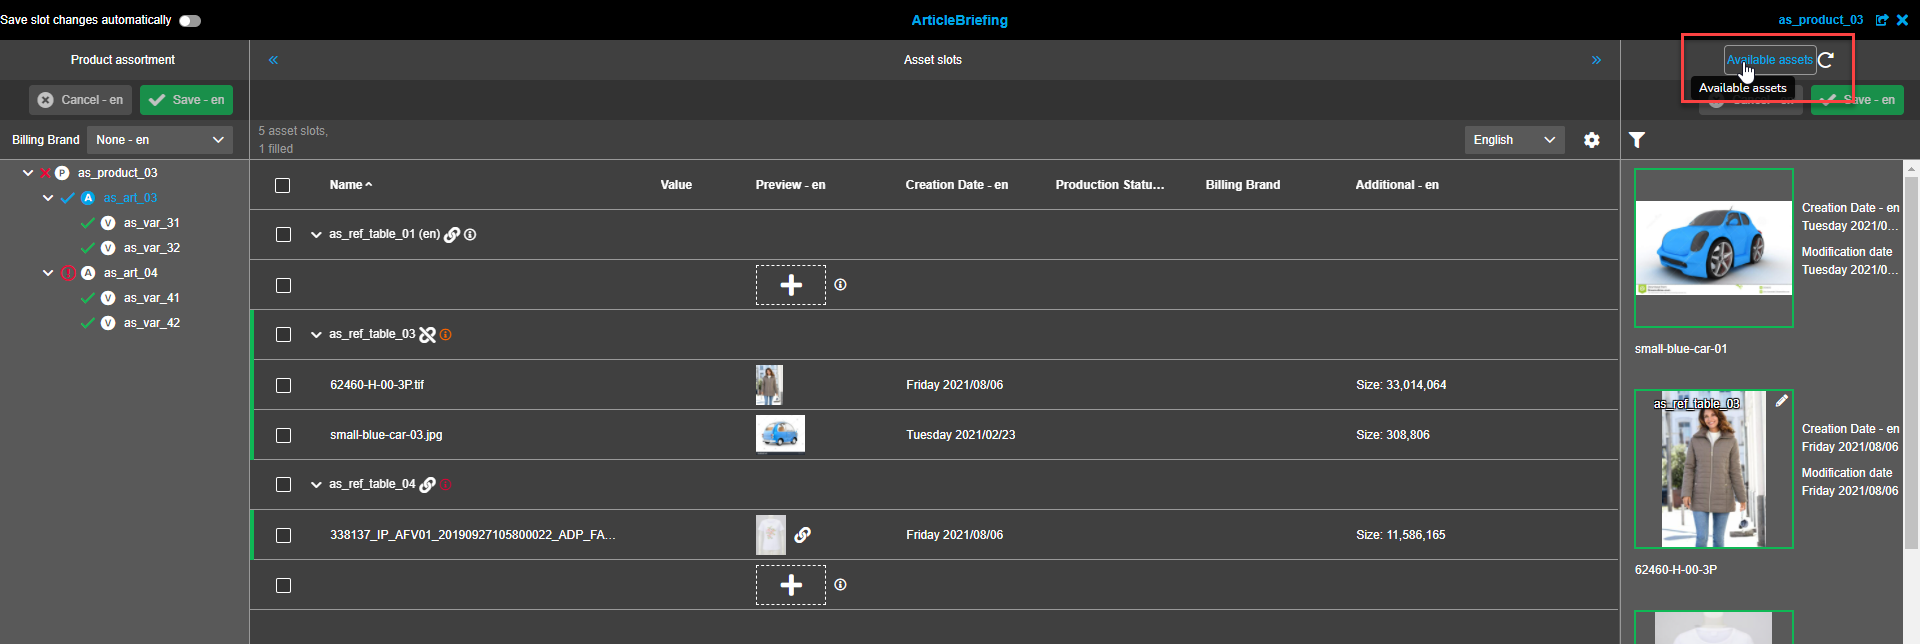Open the English language dropdown
Image resolution: width=1920 pixels, height=644 pixels.
point(1514,140)
